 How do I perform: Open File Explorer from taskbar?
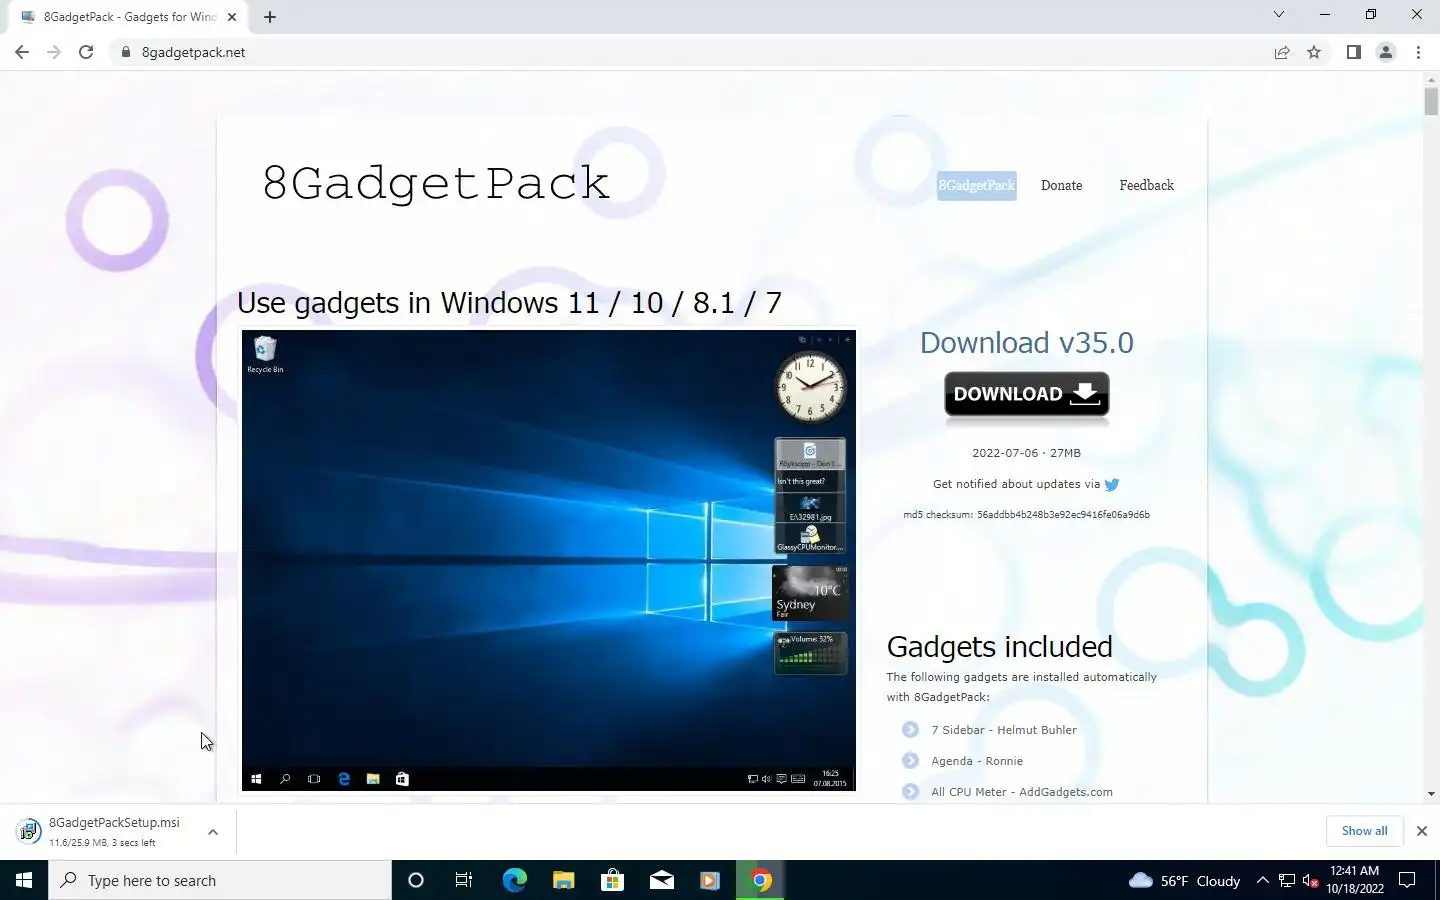(563, 880)
